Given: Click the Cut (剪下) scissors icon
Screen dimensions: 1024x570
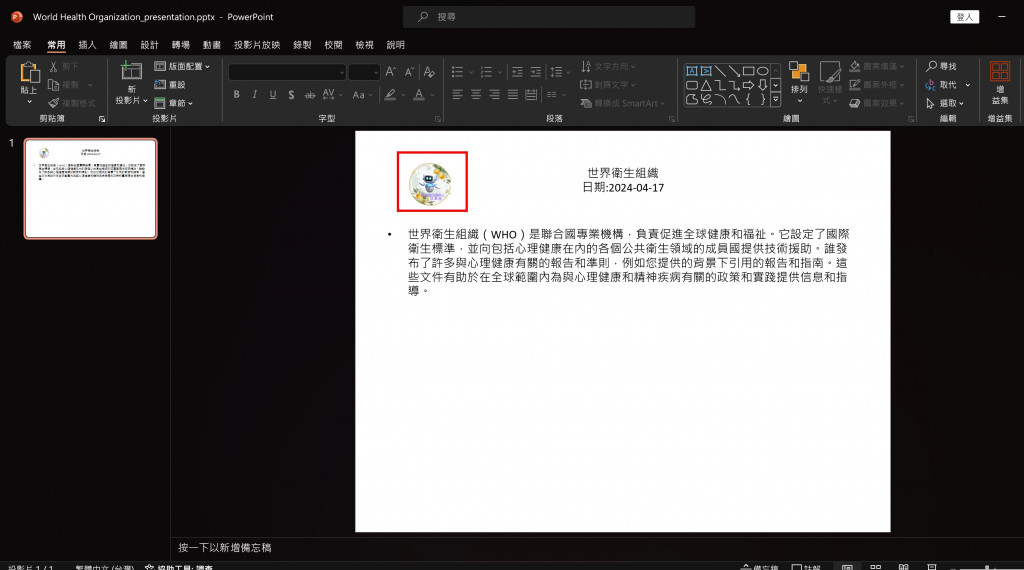Looking at the screenshot, I should [54, 67].
